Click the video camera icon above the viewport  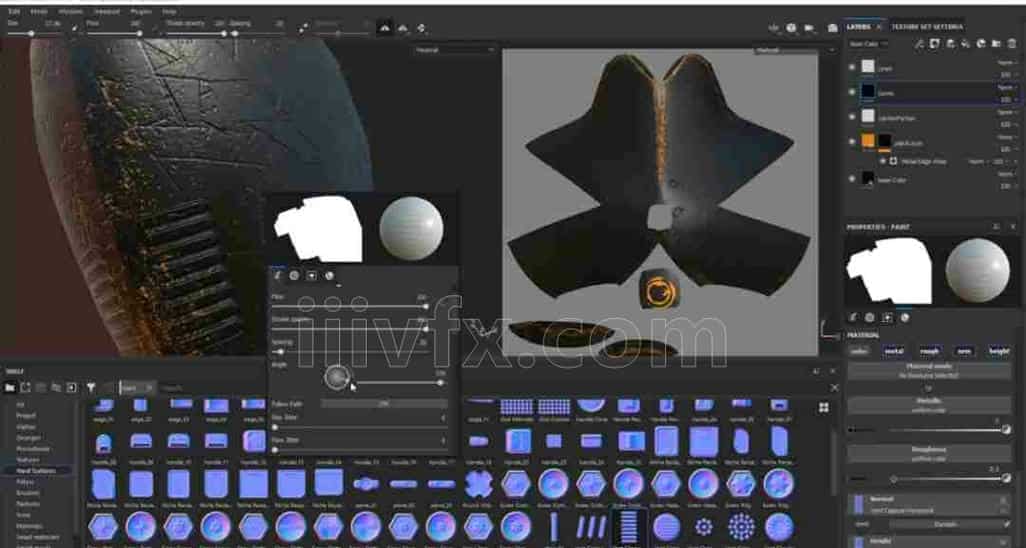pos(810,27)
